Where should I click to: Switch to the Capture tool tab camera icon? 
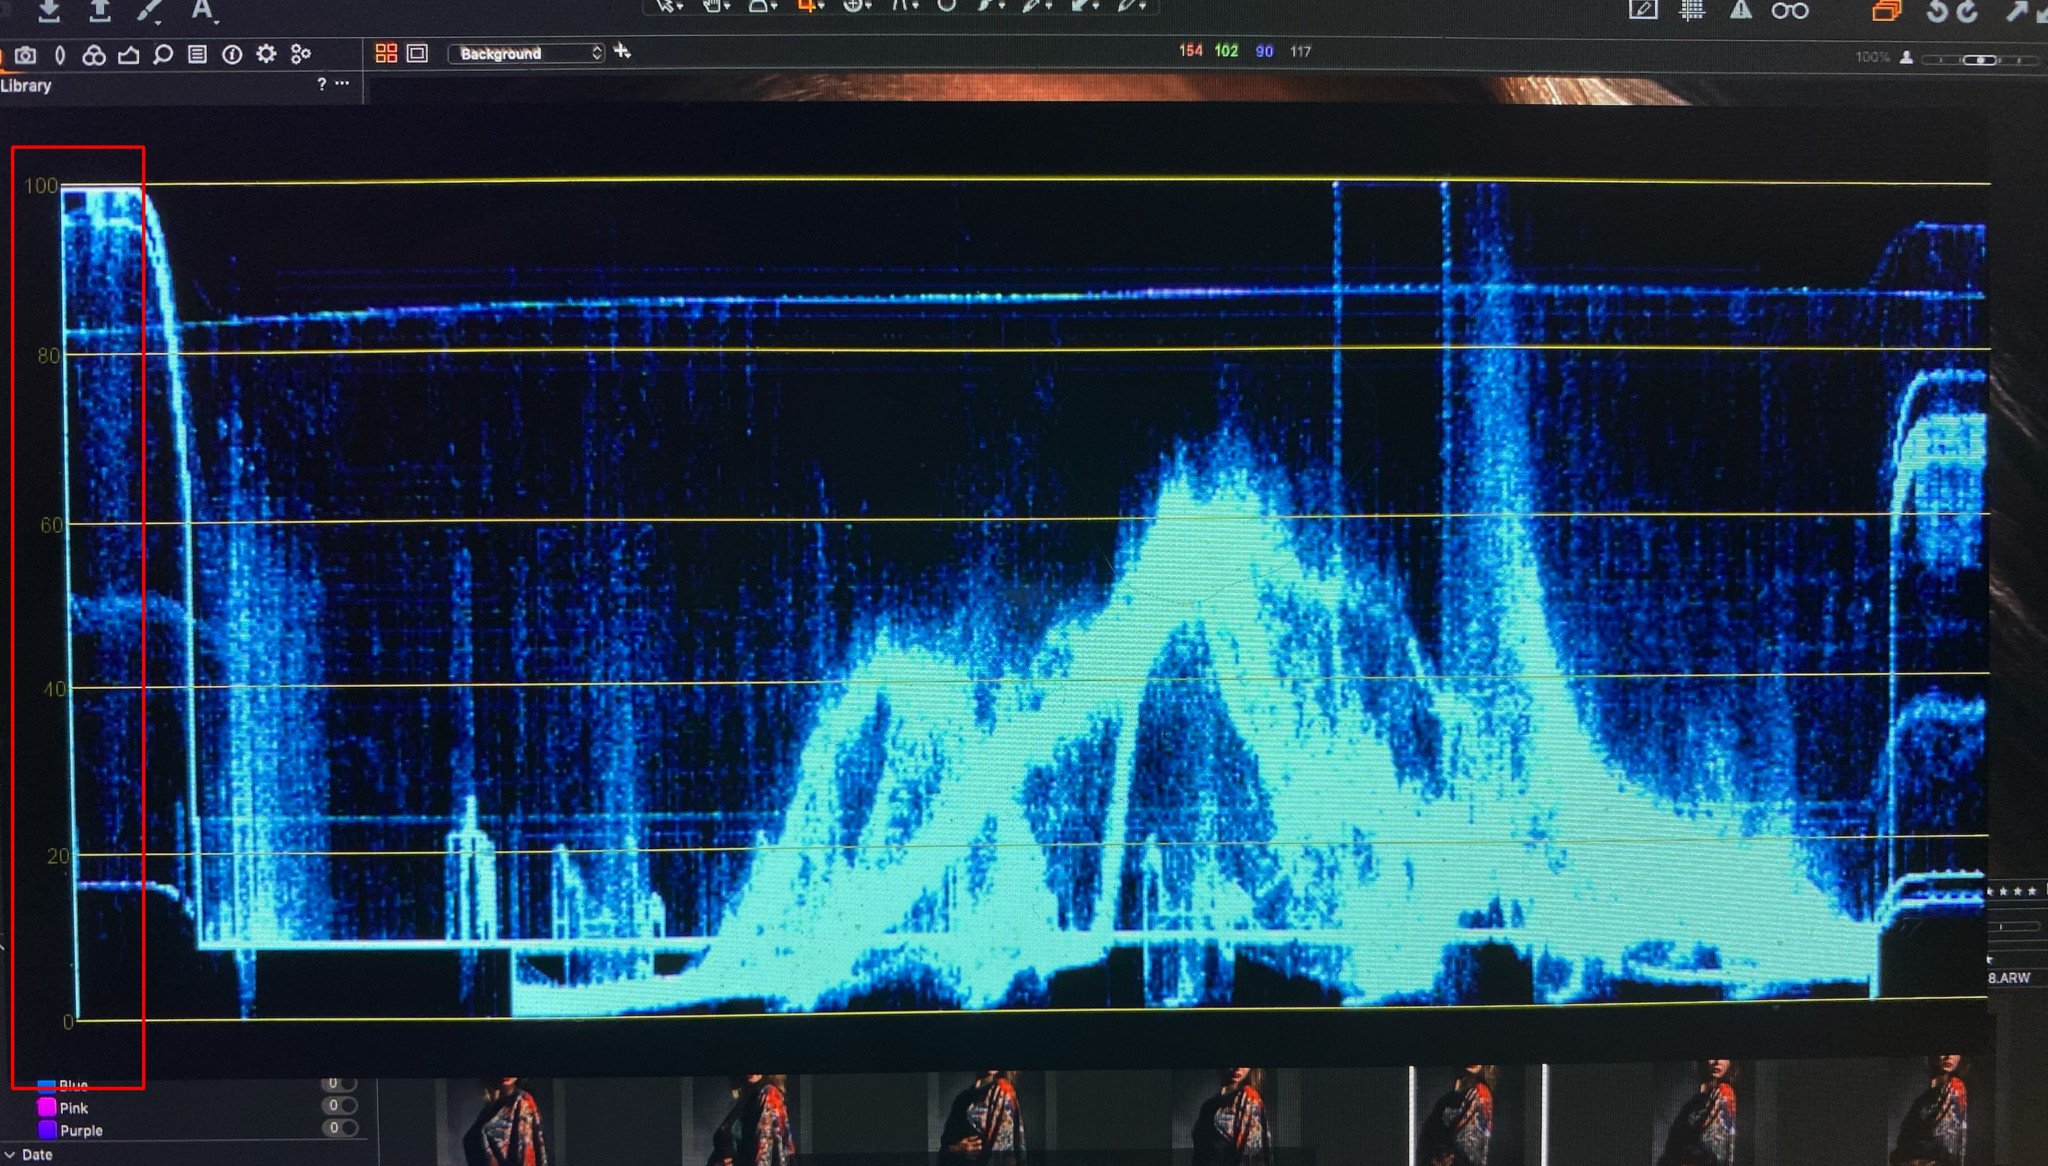(27, 54)
